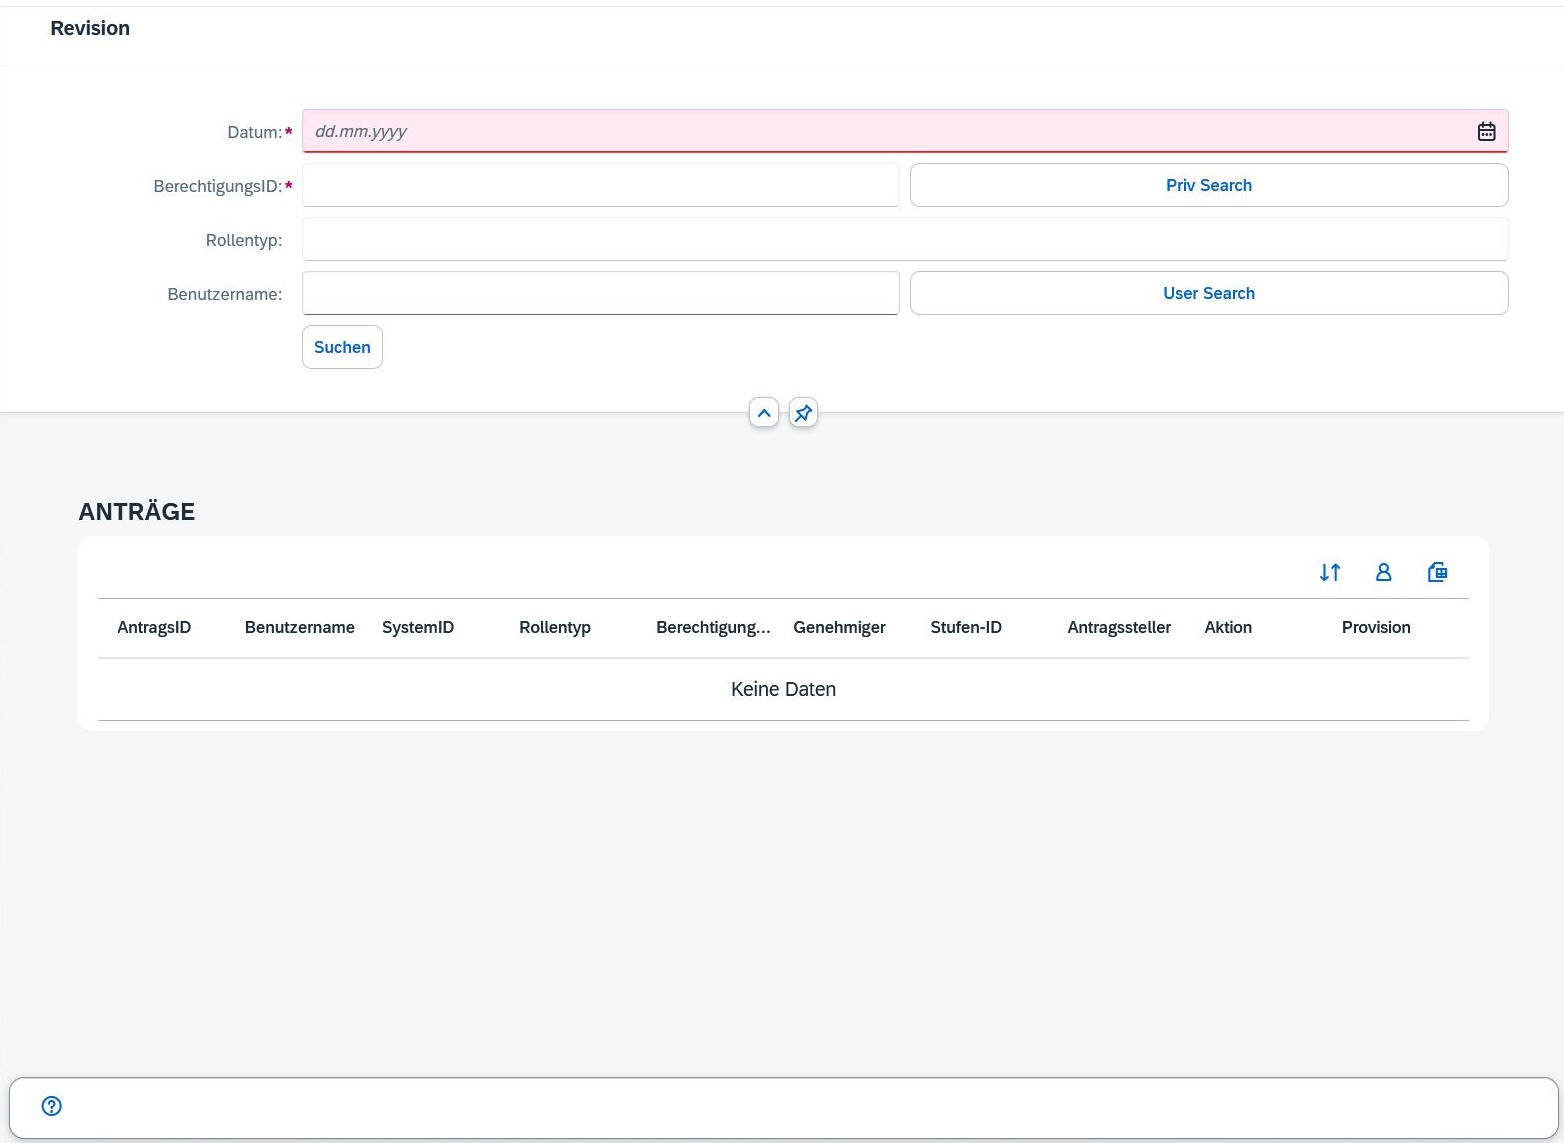
Task: Click the help question mark icon
Action: 52,1106
